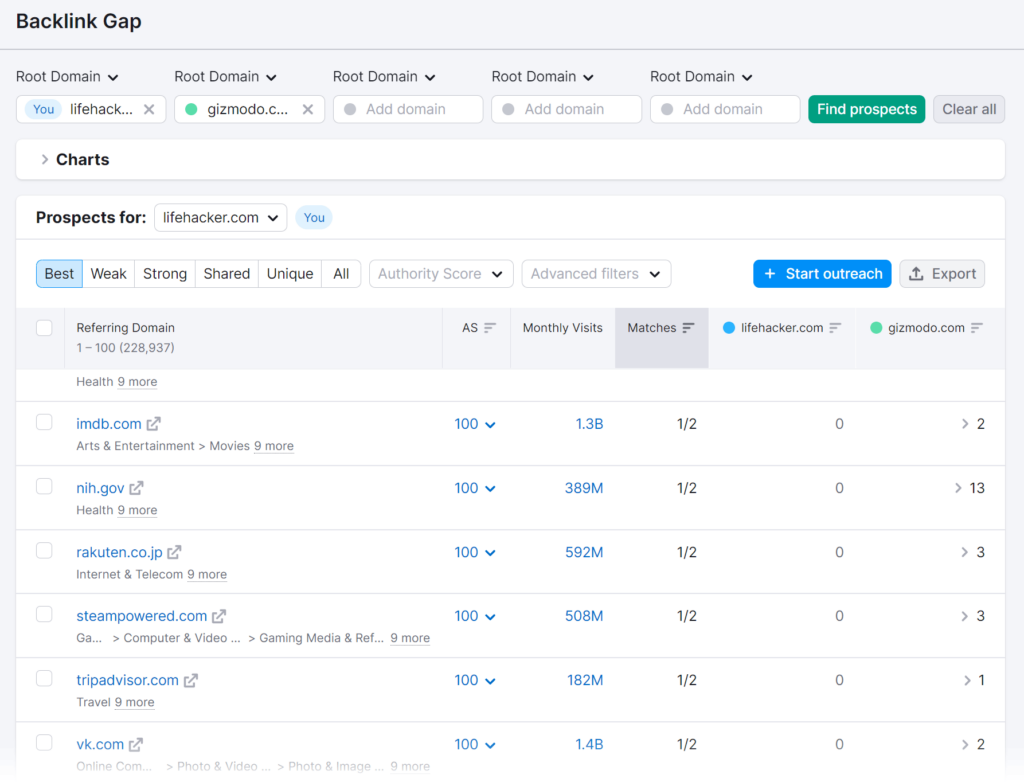Open vk.com via its external link icon
The width and height of the screenshot is (1024, 782).
pos(136,744)
